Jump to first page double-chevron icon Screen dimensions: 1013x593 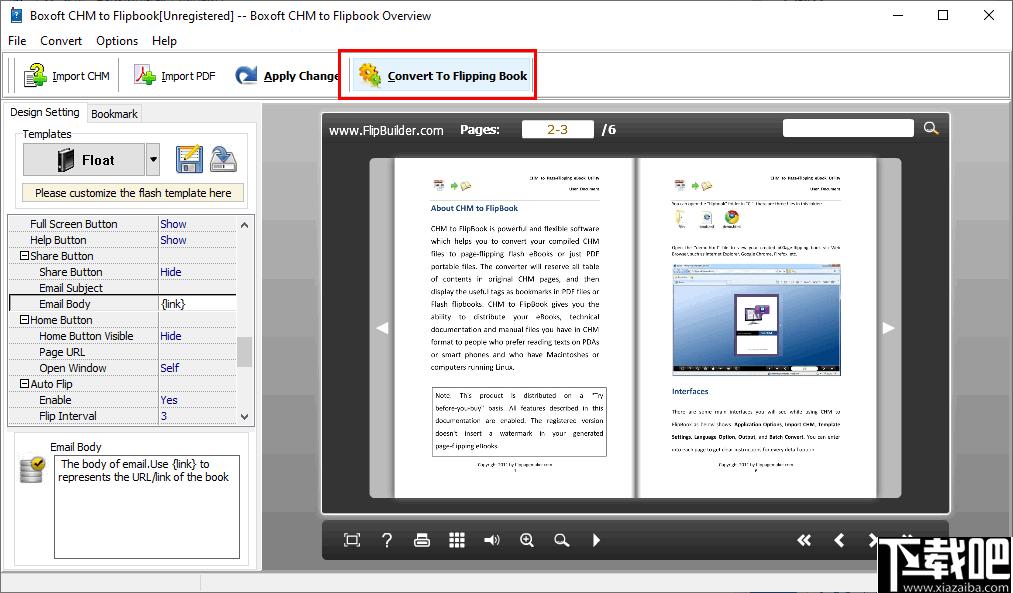[x=804, y=540]
